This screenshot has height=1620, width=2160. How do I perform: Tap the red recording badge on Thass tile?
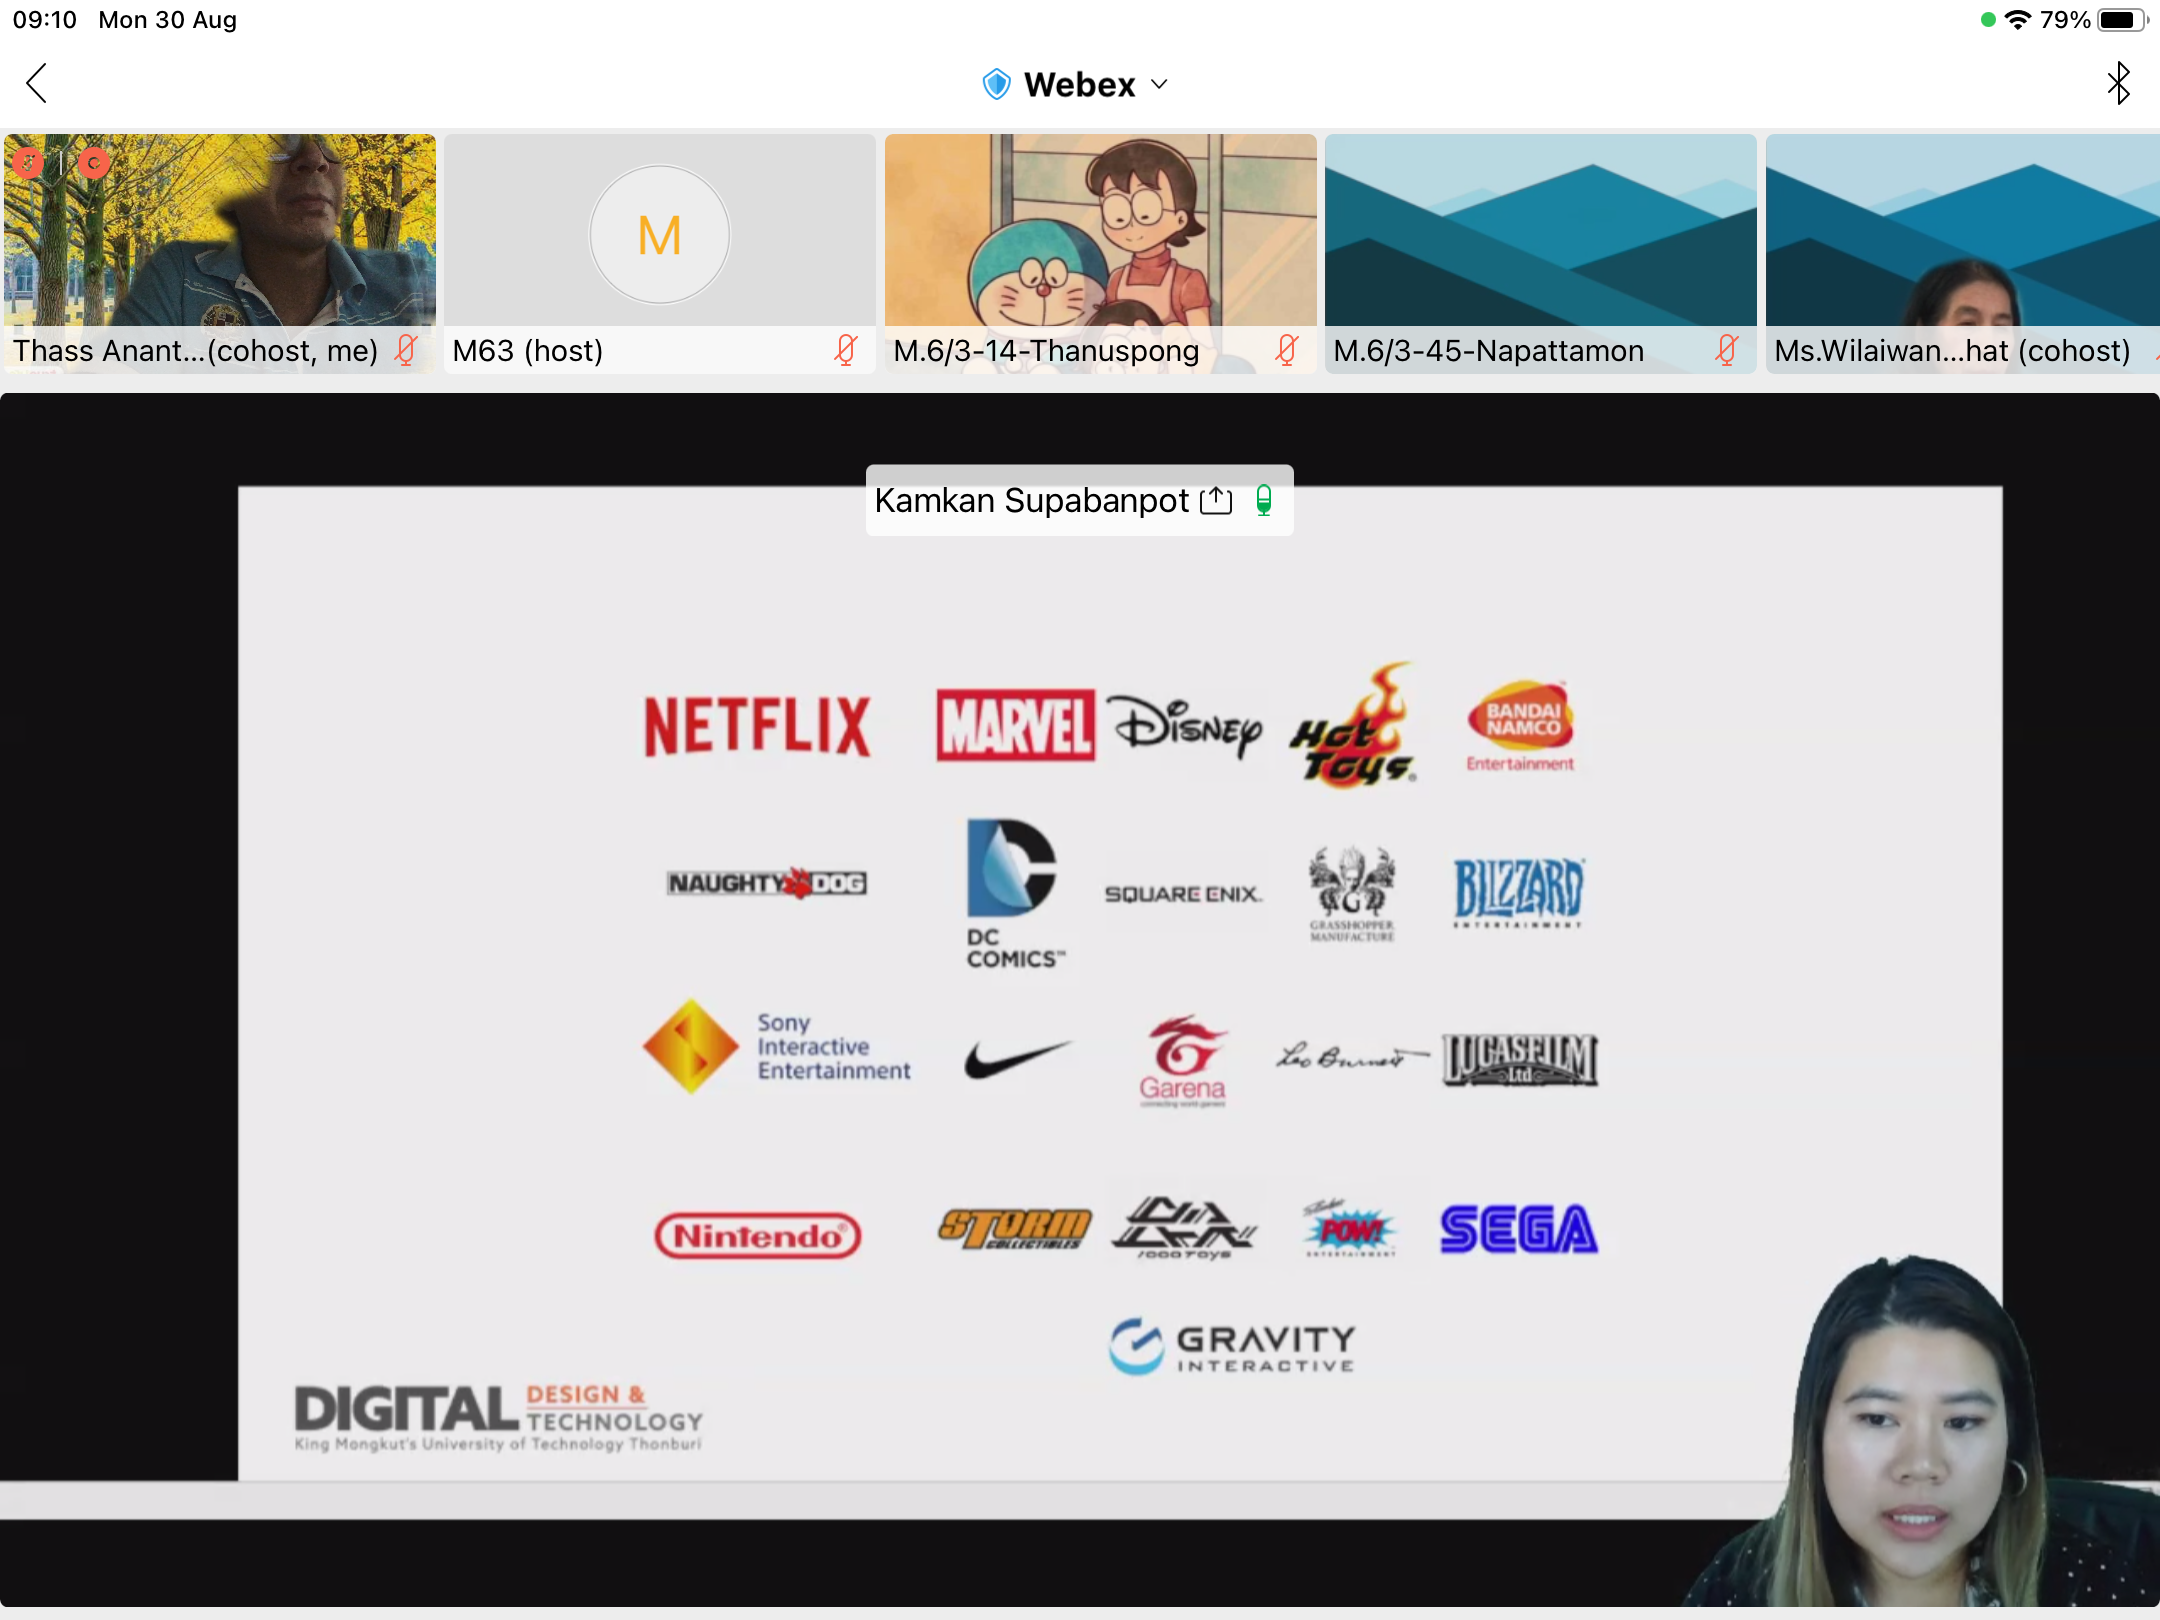click(x=94, y=162)
